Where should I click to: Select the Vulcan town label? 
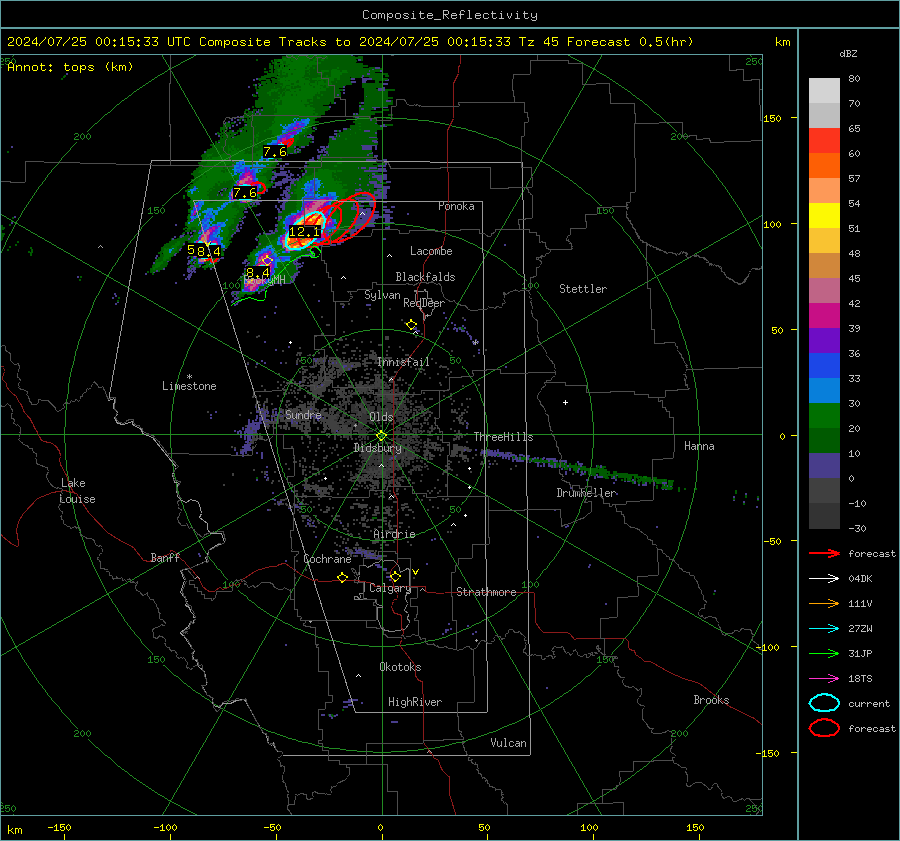click(509, 743)
